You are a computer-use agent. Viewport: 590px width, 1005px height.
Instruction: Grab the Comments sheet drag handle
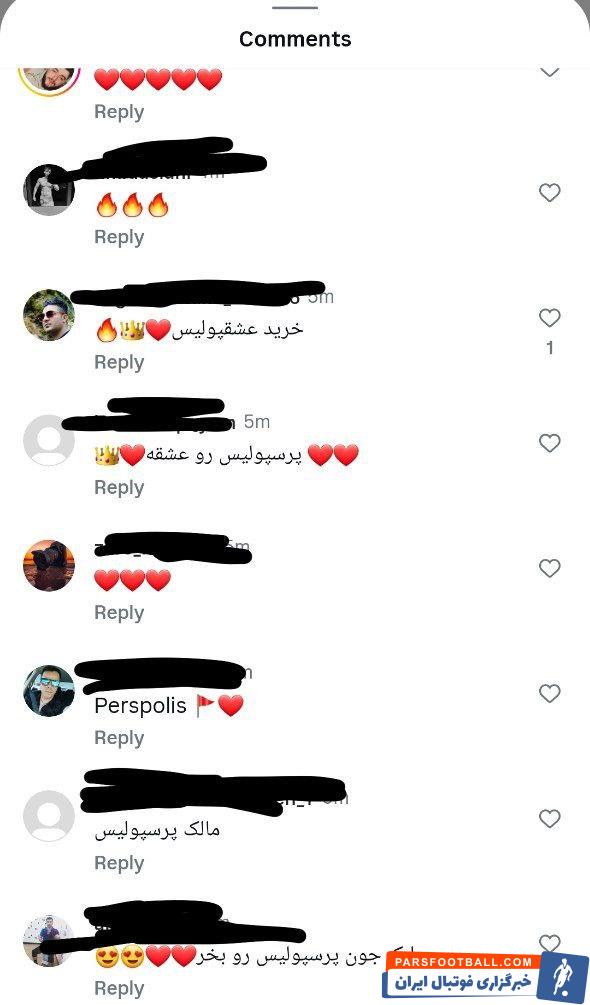point(295,7)
